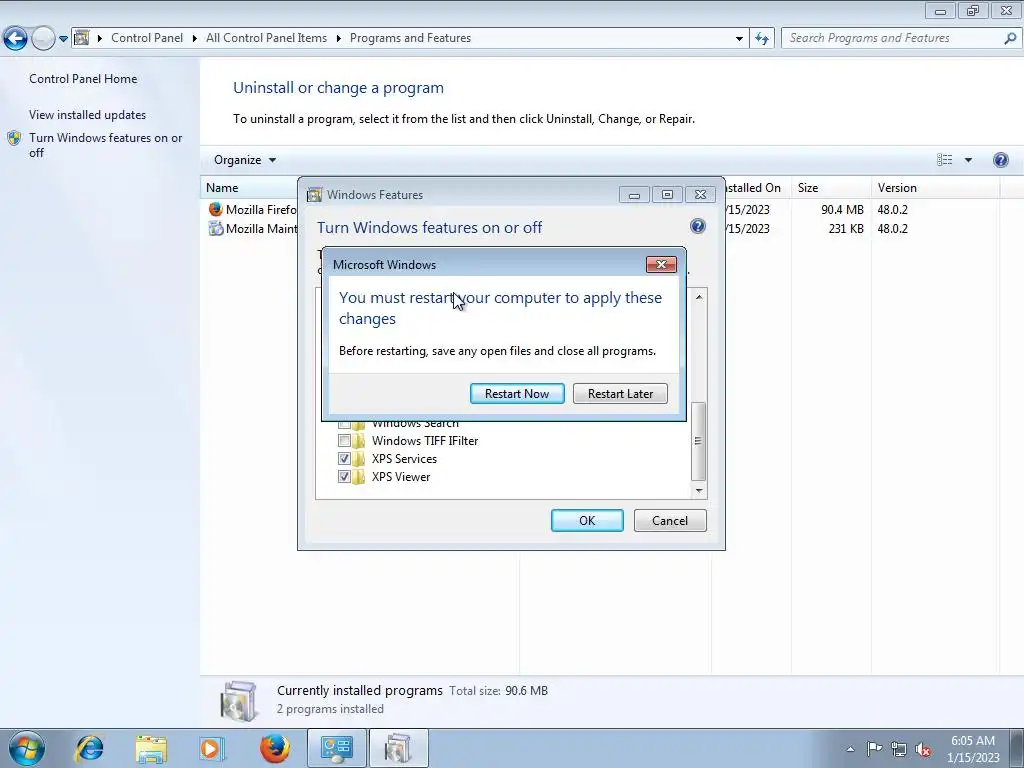Open Windows Media Player from taskbar
This screenshot has height=768, width=1024.
coord(212,748)
